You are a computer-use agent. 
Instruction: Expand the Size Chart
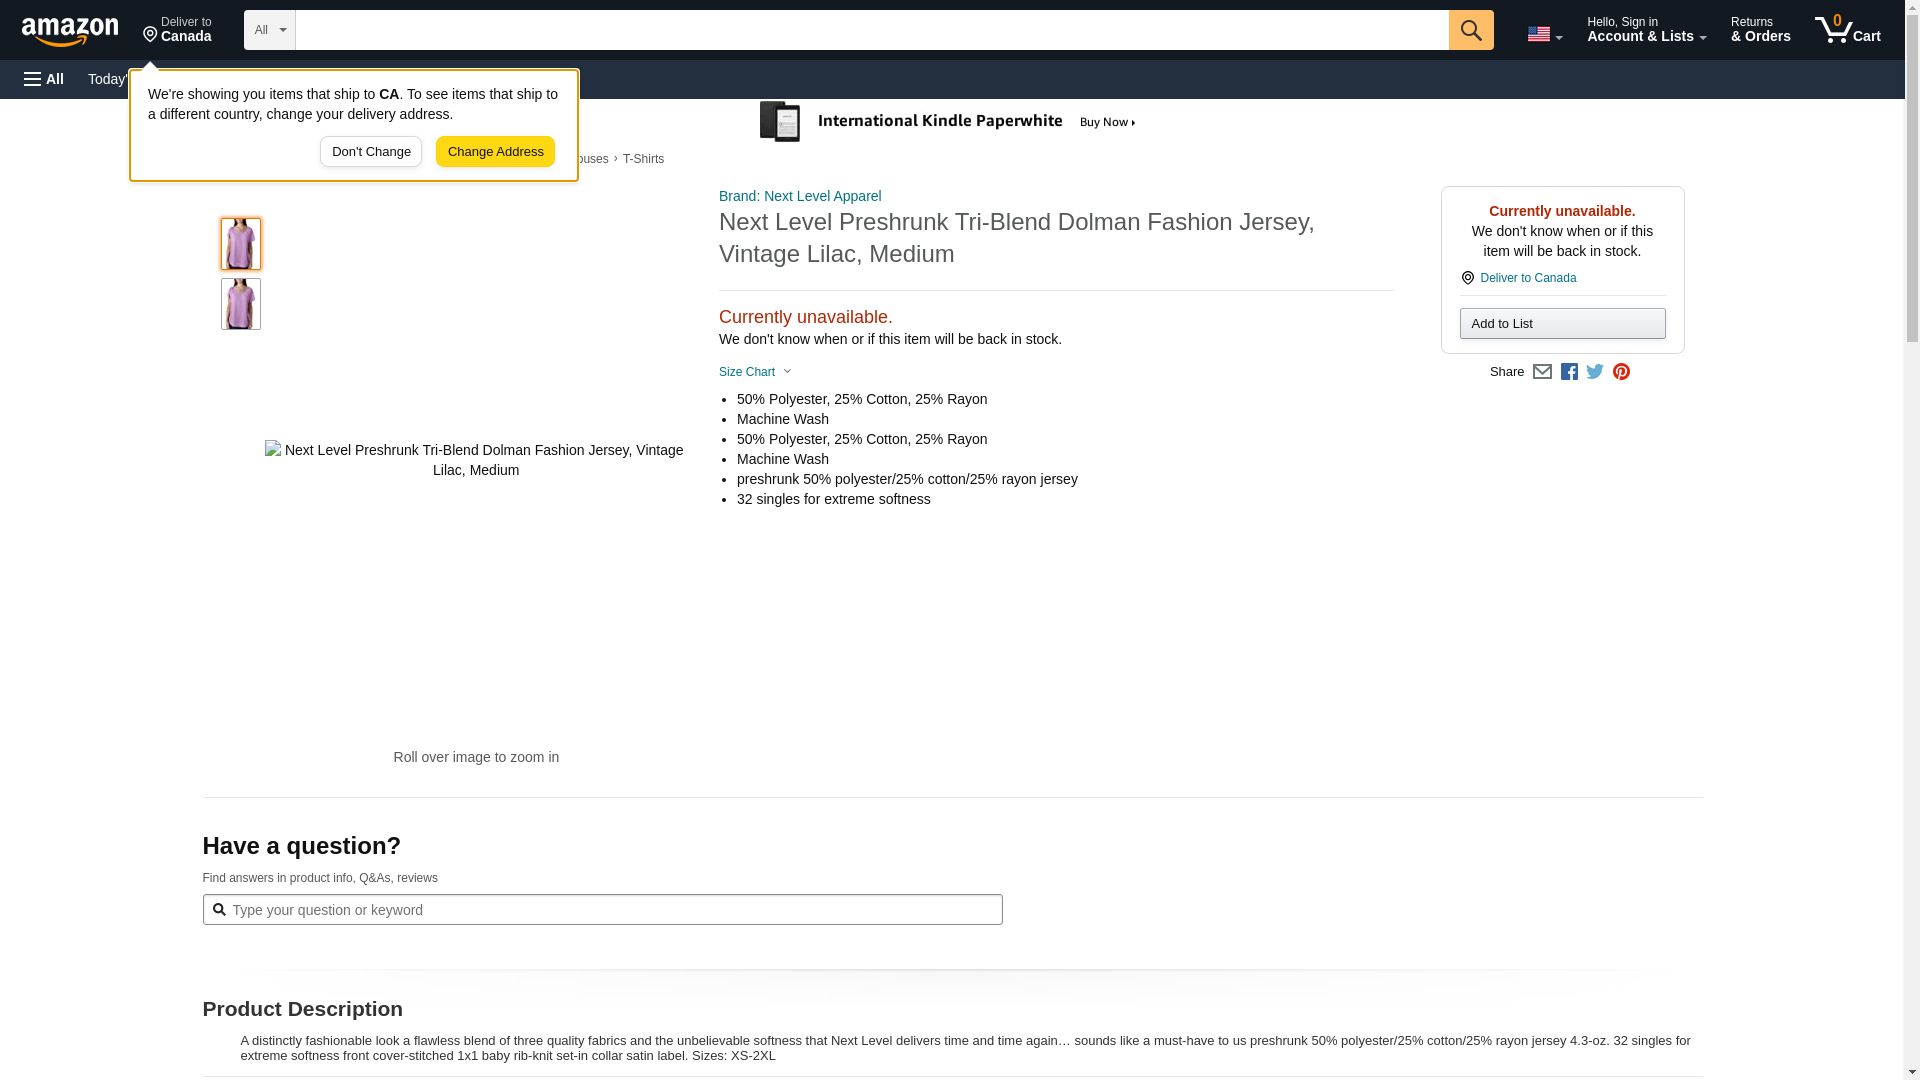tap(755, 372)
